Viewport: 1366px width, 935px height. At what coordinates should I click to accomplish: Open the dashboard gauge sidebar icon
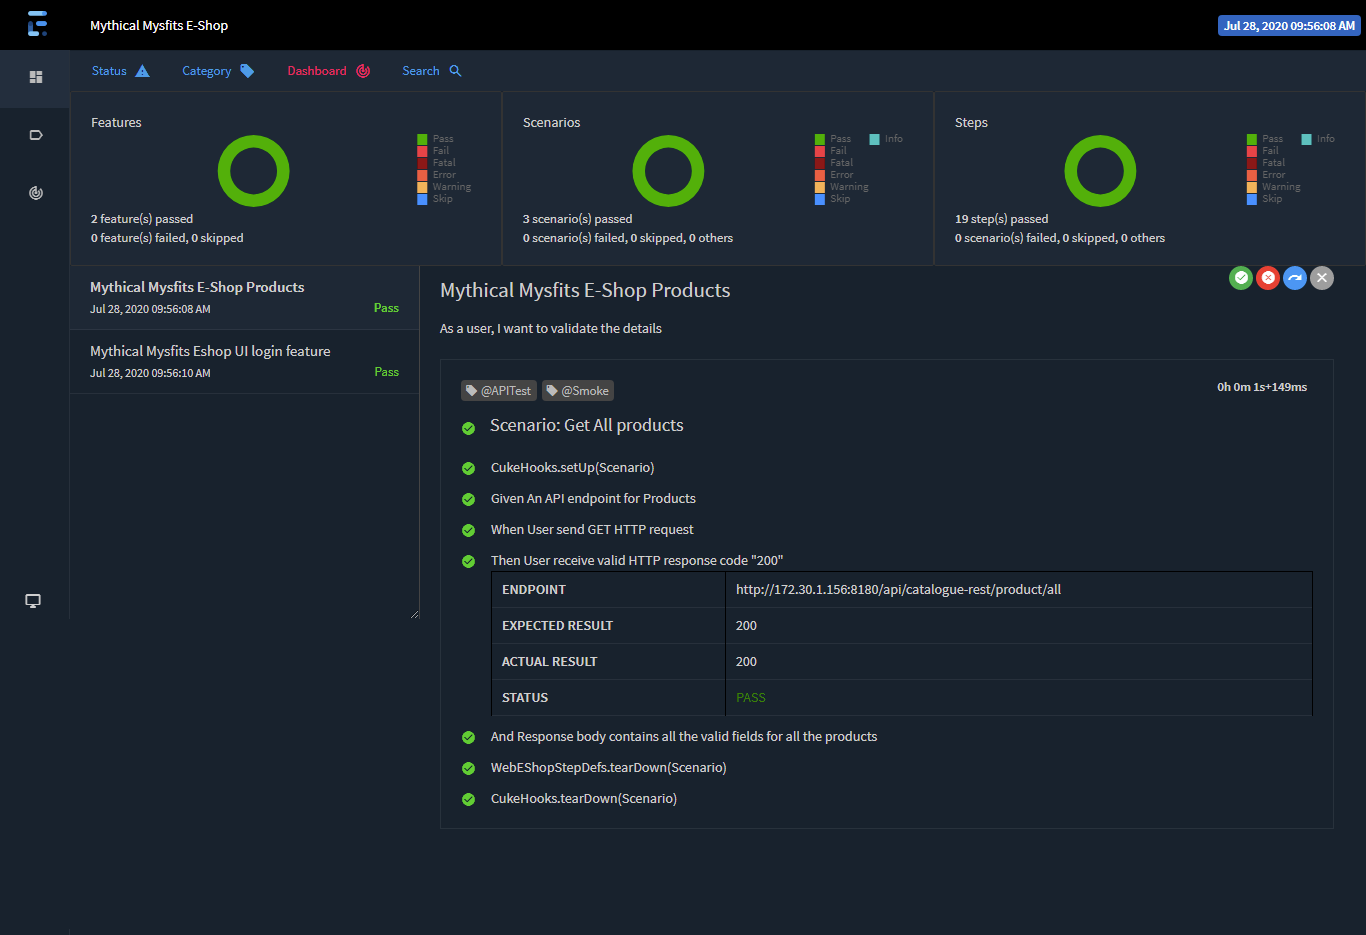pyautogui.click(x=36, y=193)
